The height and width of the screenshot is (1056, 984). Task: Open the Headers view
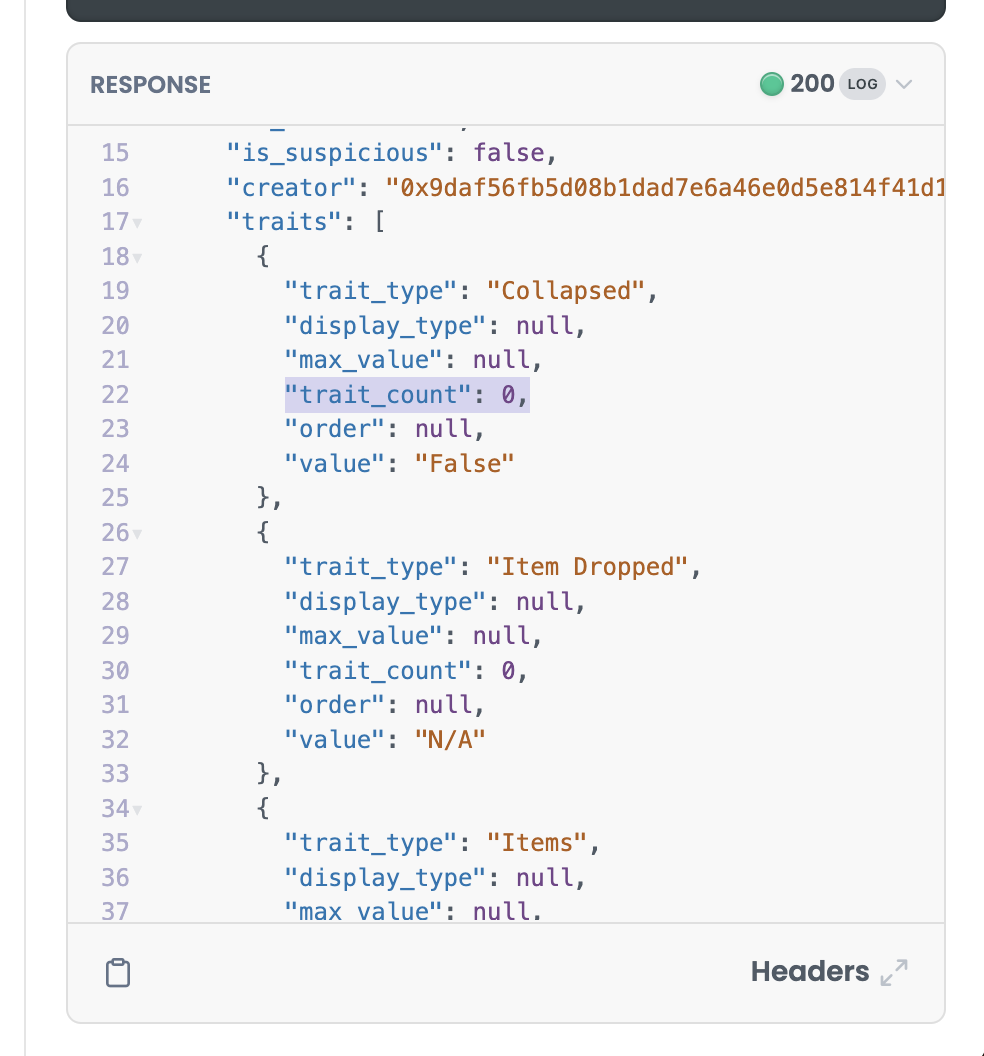(x=810, y=971)
